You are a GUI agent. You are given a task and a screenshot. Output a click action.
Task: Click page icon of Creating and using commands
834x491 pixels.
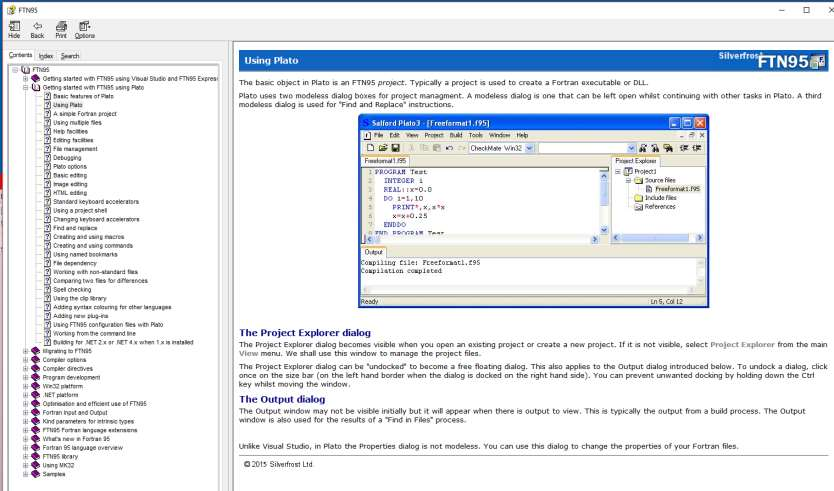click(x=47, y=245)
